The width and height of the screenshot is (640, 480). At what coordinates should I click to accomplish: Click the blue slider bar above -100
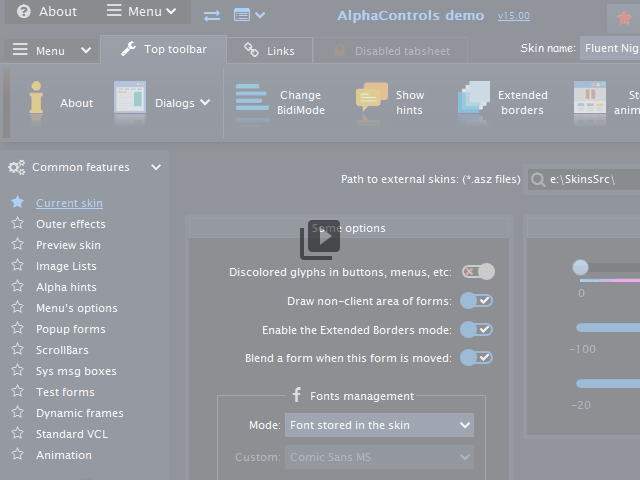pos(608,327)
